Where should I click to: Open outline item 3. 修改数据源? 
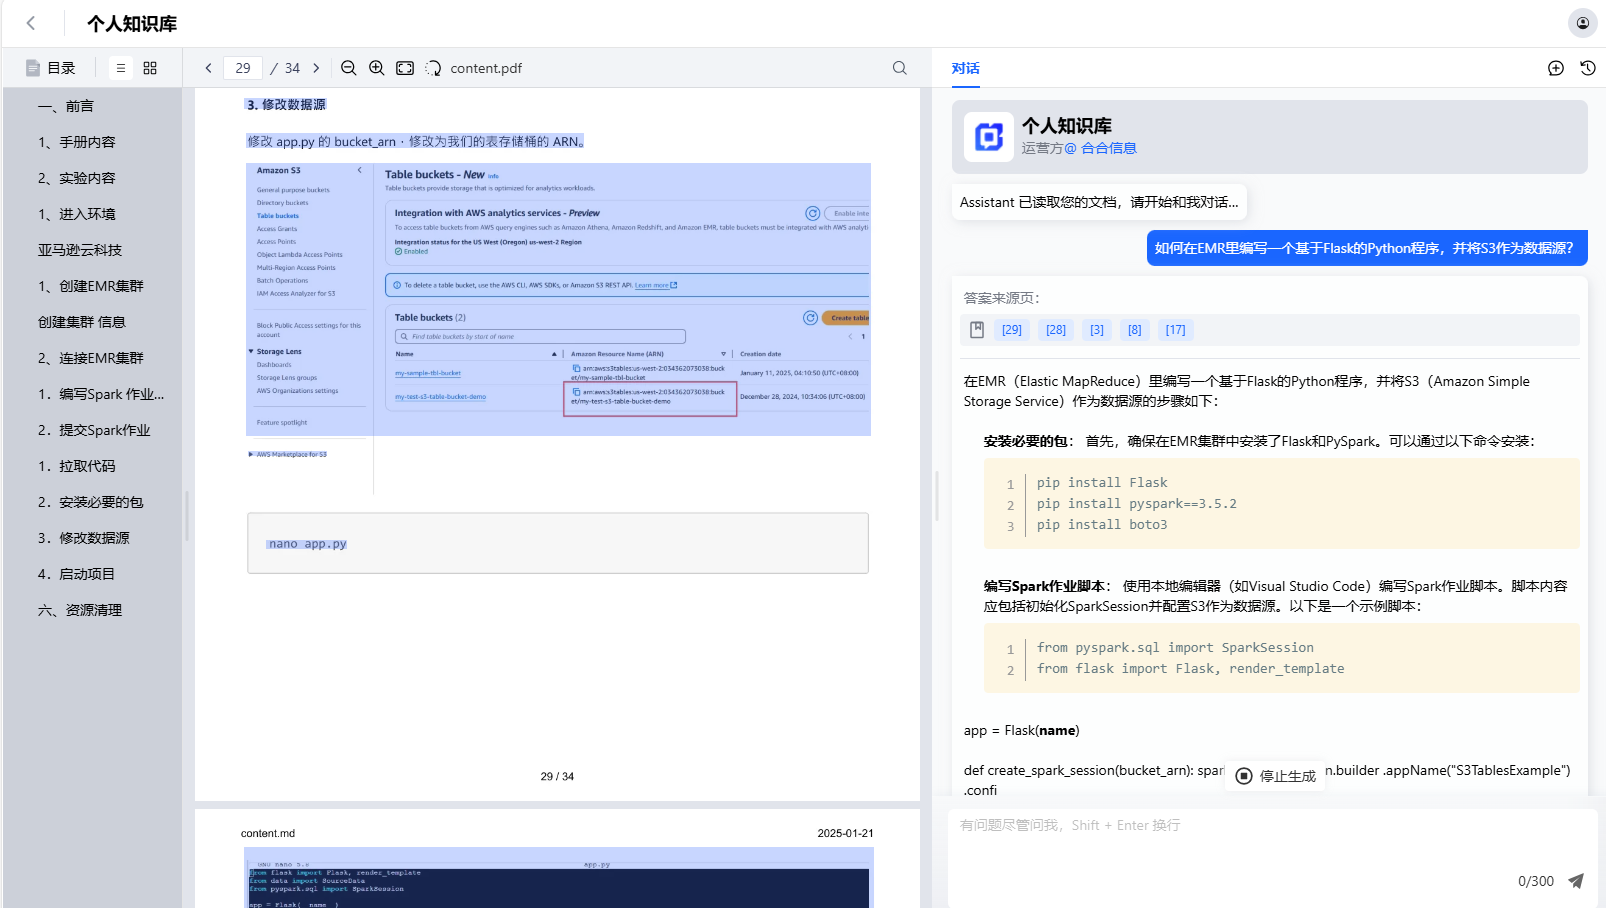coord(84,538)
